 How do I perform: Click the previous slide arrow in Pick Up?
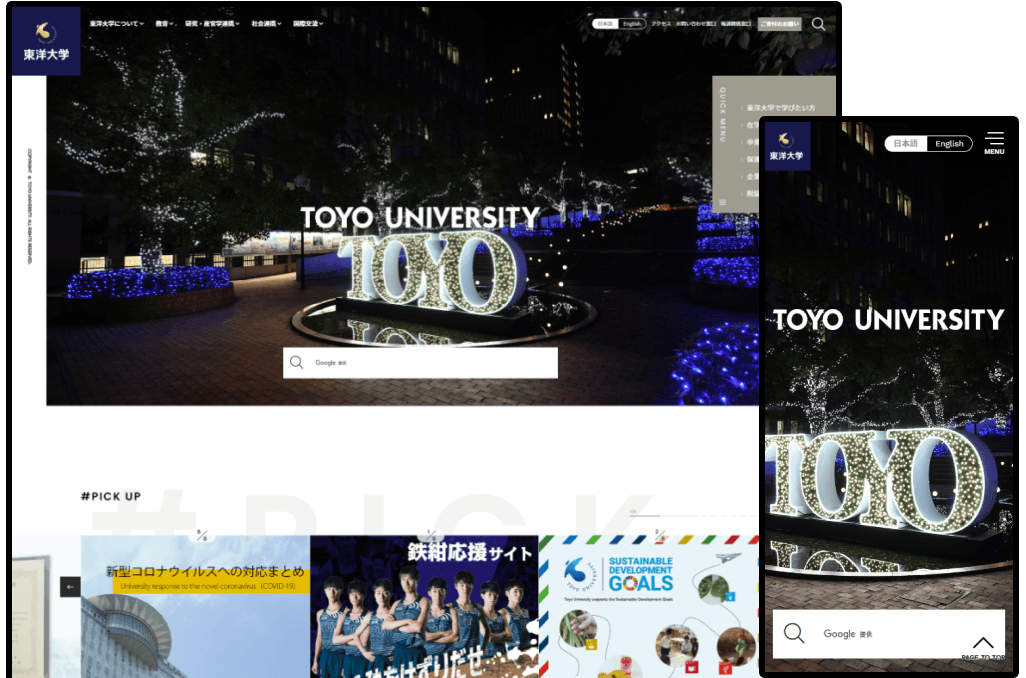pos(70,586)
